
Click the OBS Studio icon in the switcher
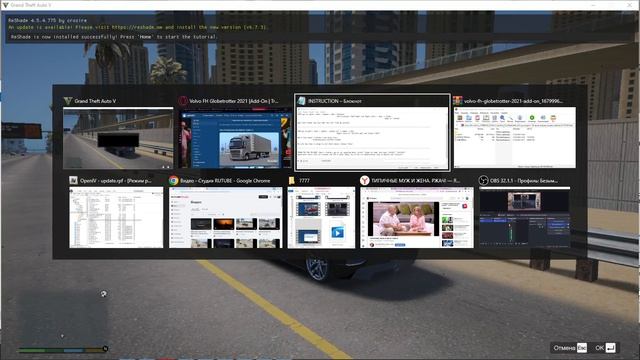pyautogui.click(x=484, y=180)
